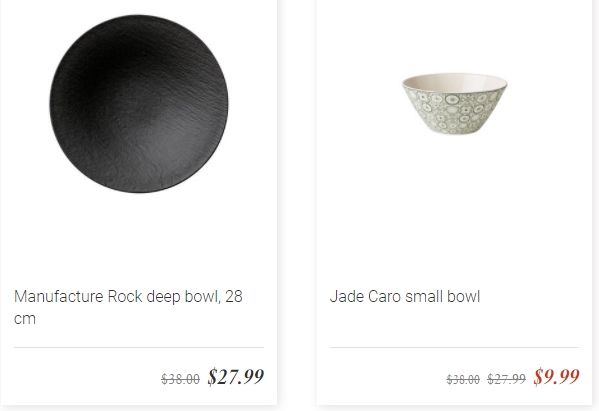Click crossed-out $27.99 on Jade Caro card
This screenshot has width=599, height=411.
click(x=506, y=379)
